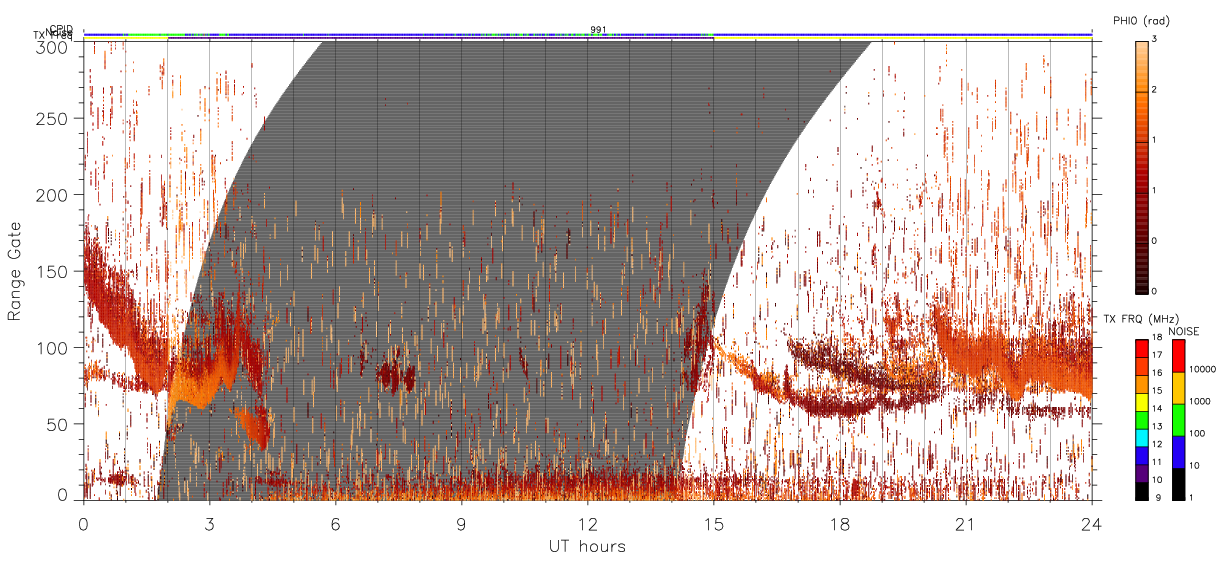Click the "12" tick on UT hours axis
The width and height of the screenshot is (1228, 567).
(587, 524)
